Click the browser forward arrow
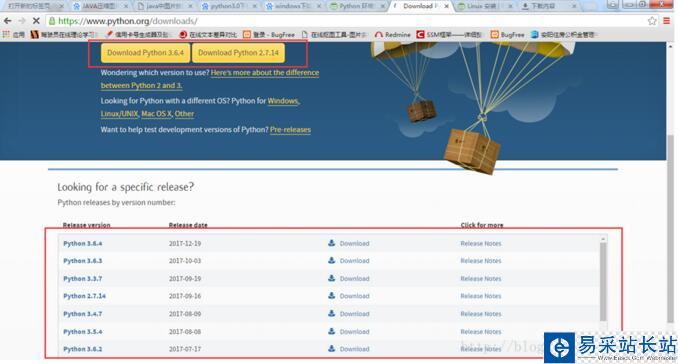This screenshot has width=678, height=364. 22,21
